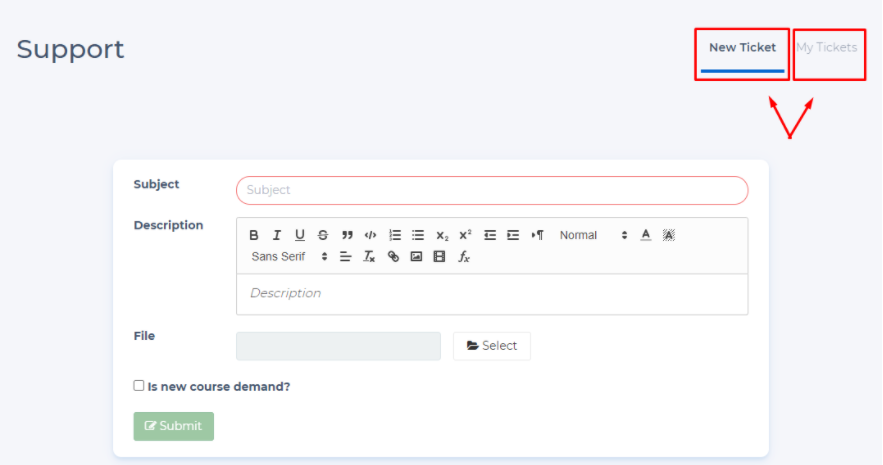Open the Normal heading size dropdown
The width and height of the screenshot is (883, 465).
click(593, 235)
